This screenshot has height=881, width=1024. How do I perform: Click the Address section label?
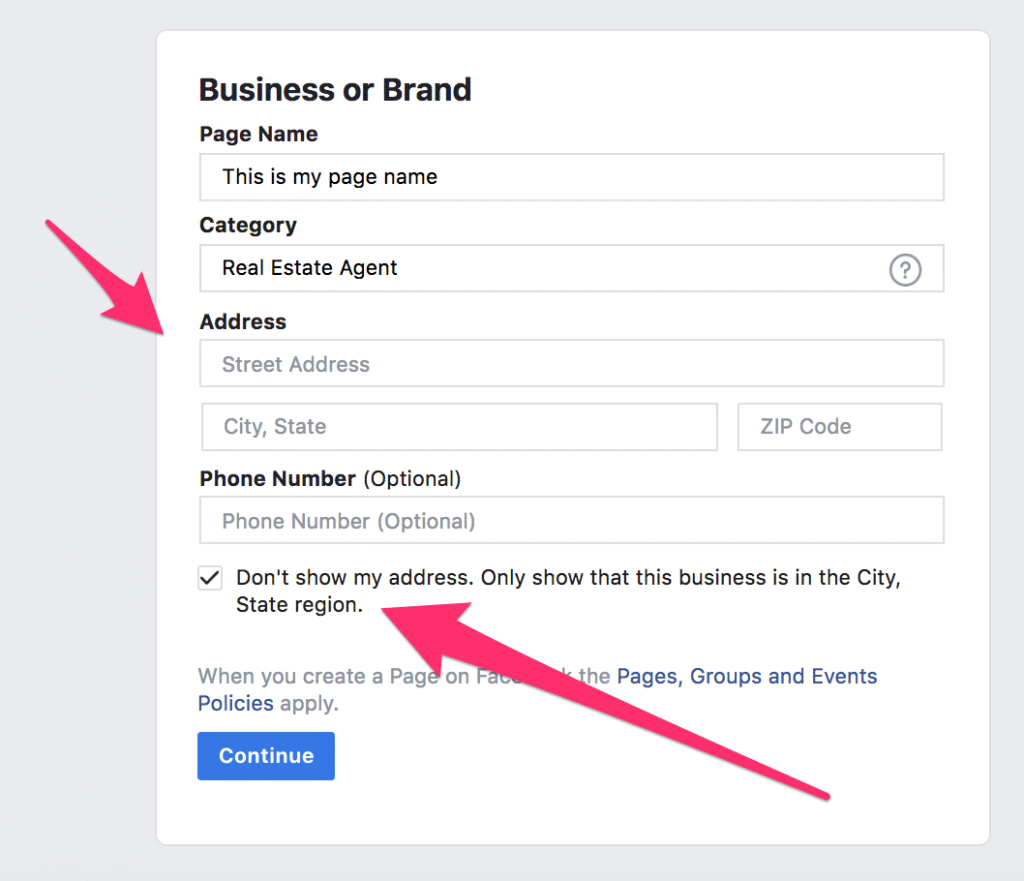[242, 322]
